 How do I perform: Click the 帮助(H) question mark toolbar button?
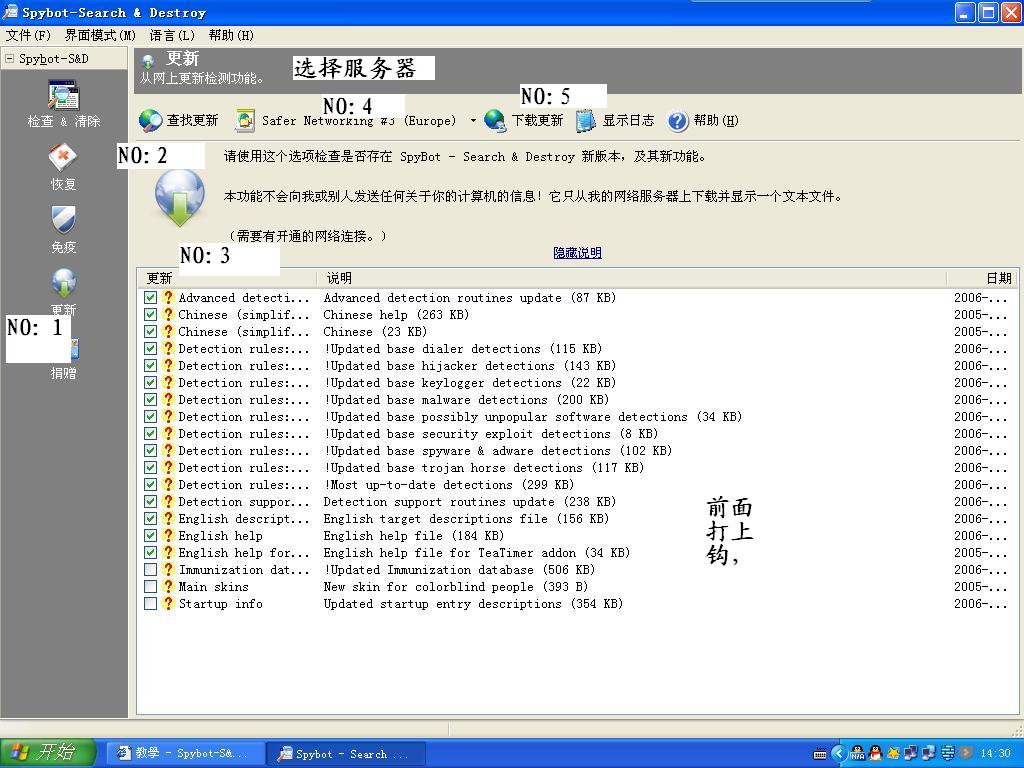[x=703, y=120]
